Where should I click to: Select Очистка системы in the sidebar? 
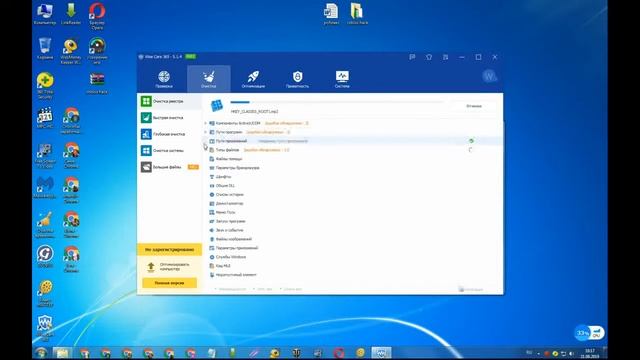point(169,151)
